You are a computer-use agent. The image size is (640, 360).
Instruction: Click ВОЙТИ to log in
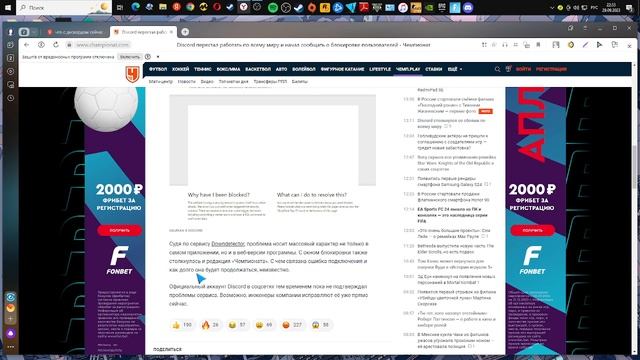523,69
